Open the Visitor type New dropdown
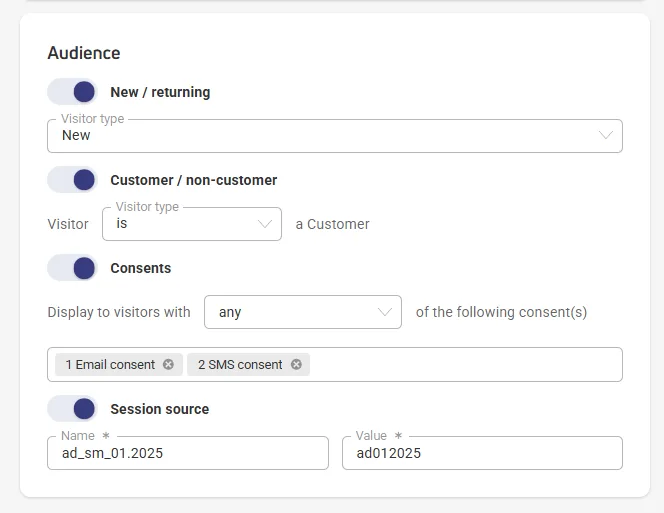The width and height of the screenshot is (664, 513). (x=335, y=136)
